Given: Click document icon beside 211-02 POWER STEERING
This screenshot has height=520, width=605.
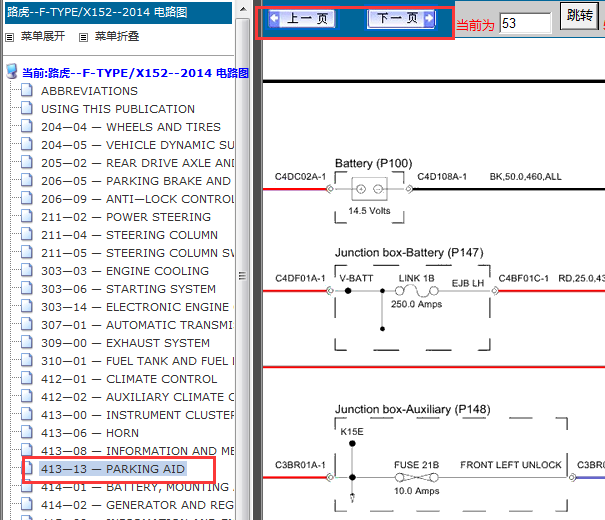Looking at the screenshot, I should [27, 216].
